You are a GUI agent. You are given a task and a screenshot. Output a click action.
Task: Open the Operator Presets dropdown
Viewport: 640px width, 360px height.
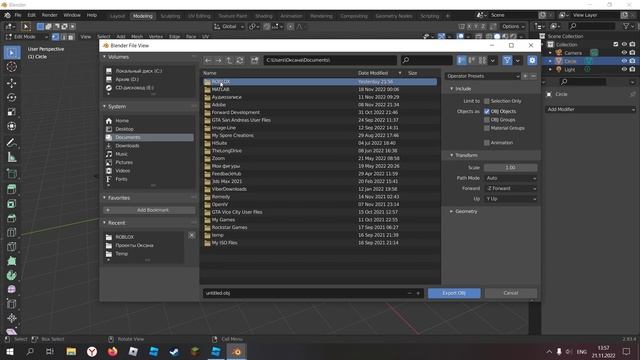point(482,76)
